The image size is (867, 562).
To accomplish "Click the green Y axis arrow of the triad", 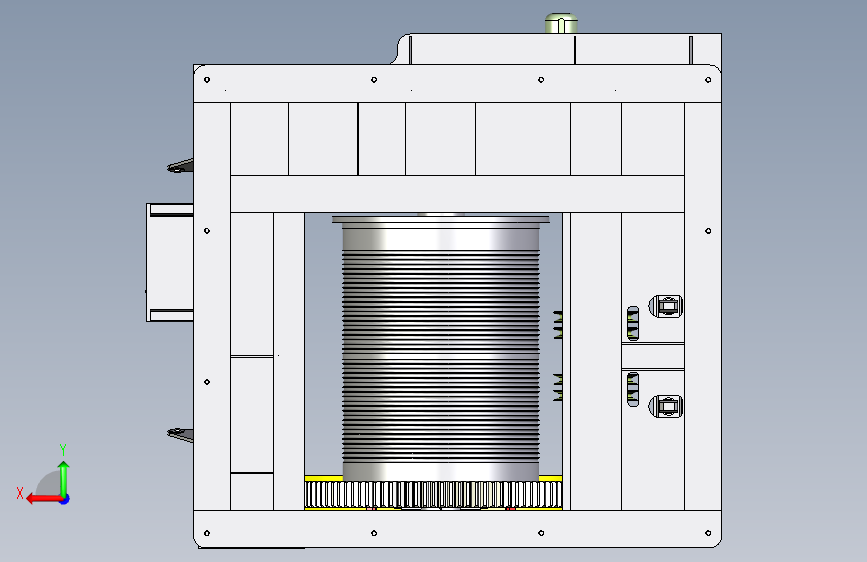I will (x=64, y=478).
